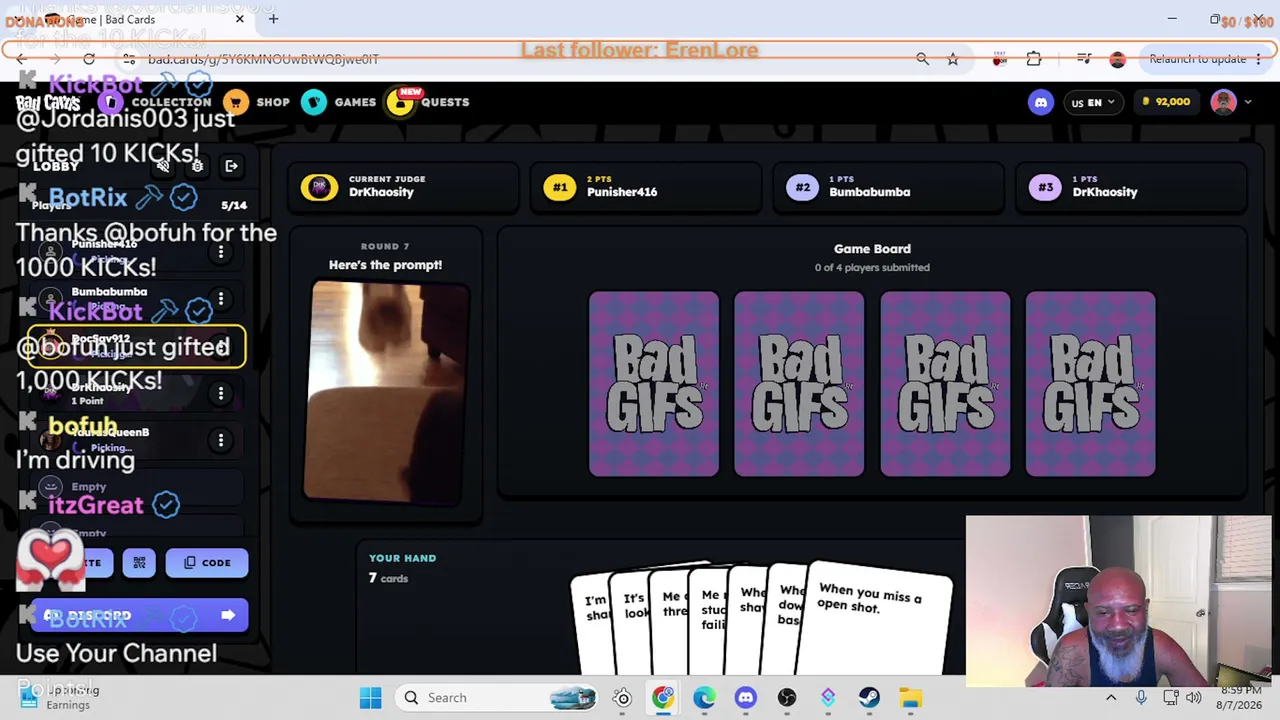Image resolution: width=1280 pixels, height=720 pixels.
Task: Click the fourth Bad GIFs card
Action: click(x=1091, y=384)
